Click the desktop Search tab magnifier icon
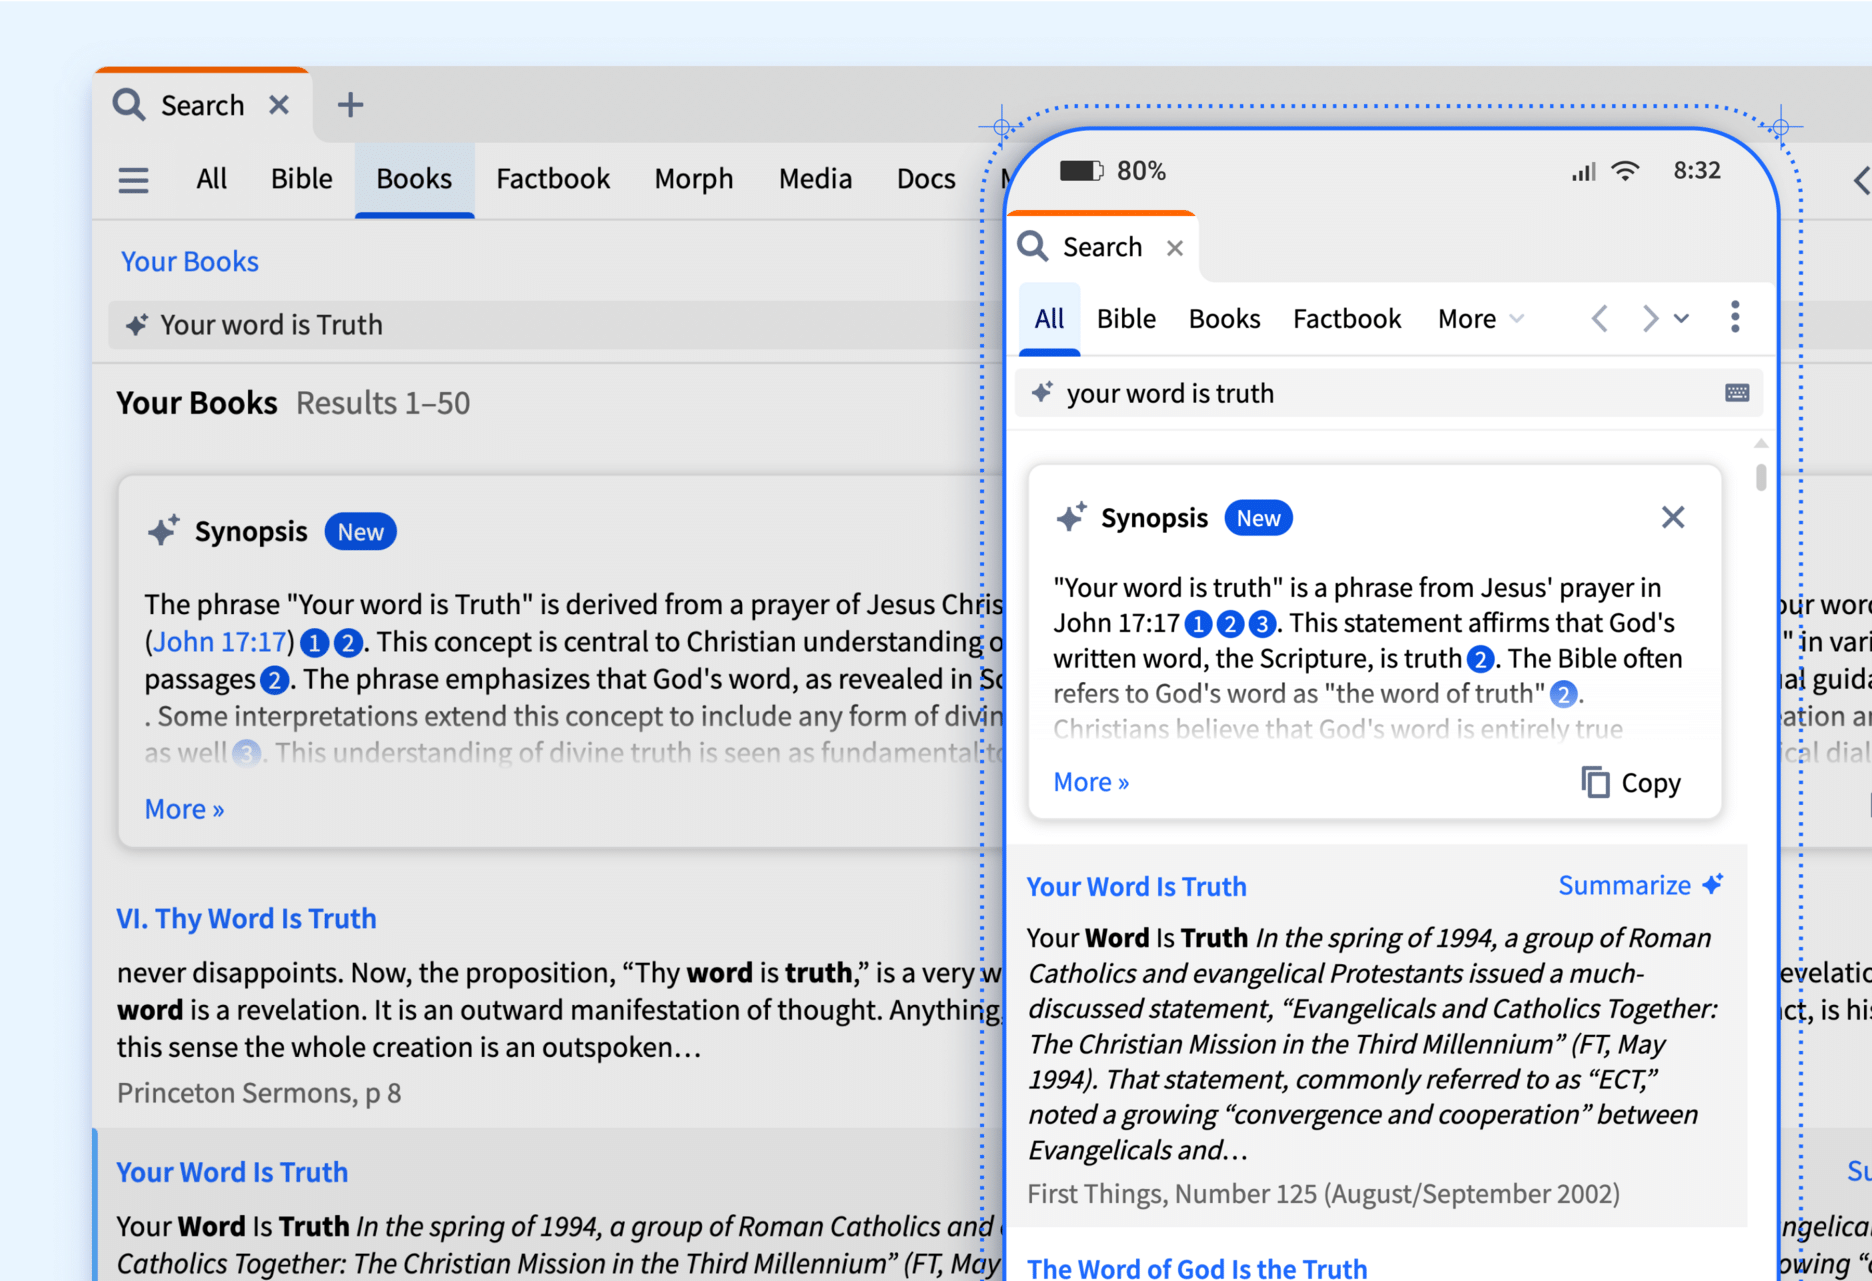This screenshot has width=1872, height=1281. (x=129, y=104)
